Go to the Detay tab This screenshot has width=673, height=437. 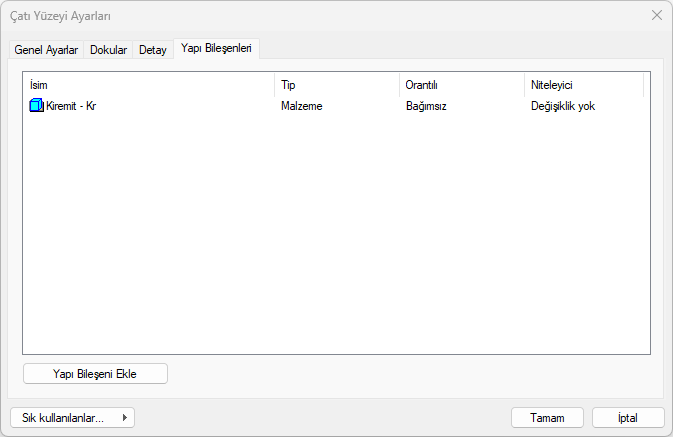152,50
